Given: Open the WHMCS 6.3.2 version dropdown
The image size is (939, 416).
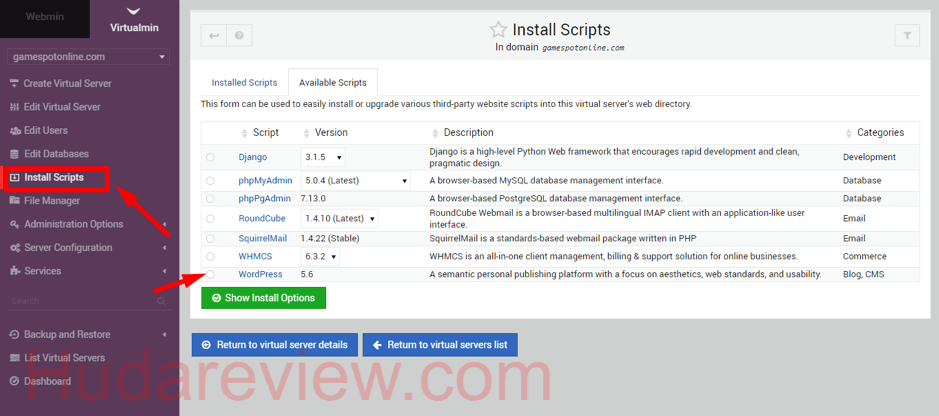Looking at the screenshot, I should [x=320, y=256].
